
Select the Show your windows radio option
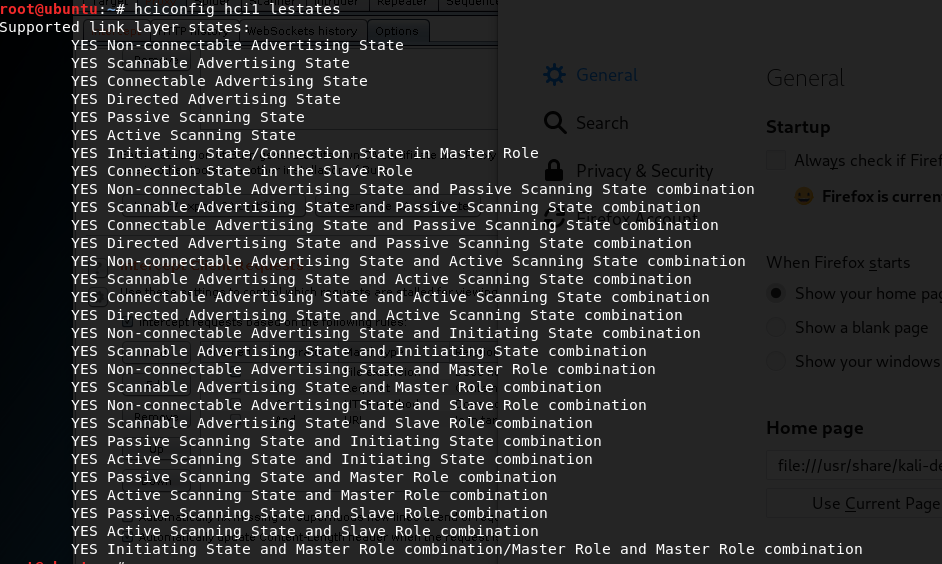776,361
